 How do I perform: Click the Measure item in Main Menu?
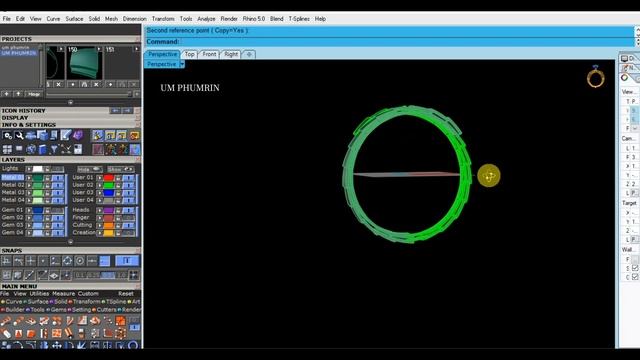[63, 293]
